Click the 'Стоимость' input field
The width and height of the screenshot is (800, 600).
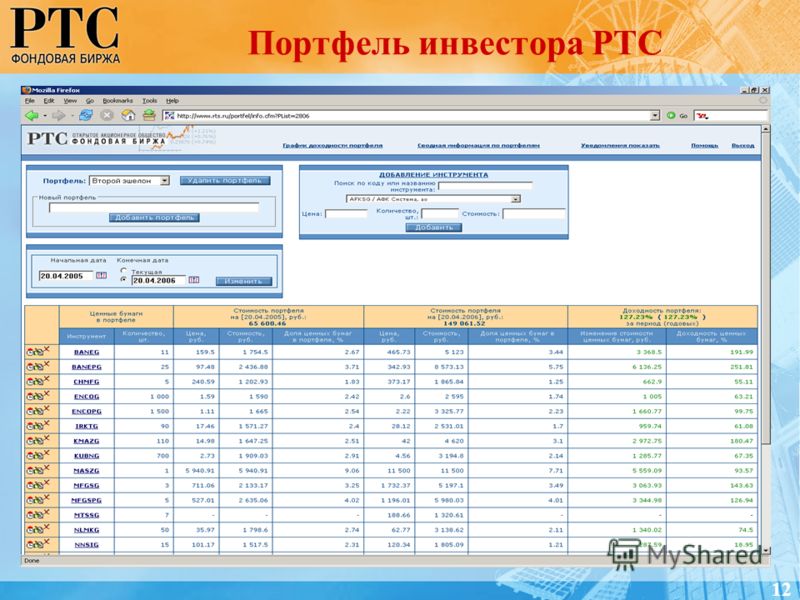click(534, 214)
